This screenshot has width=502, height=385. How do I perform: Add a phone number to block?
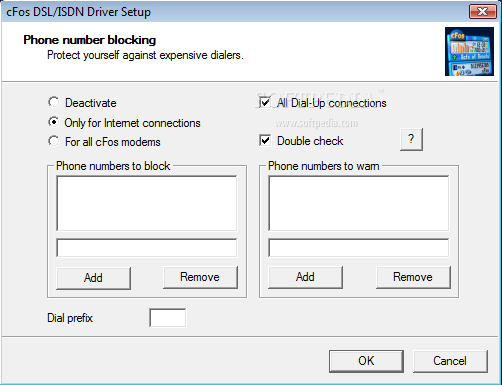pyautogui.click(x=93, y=278)
